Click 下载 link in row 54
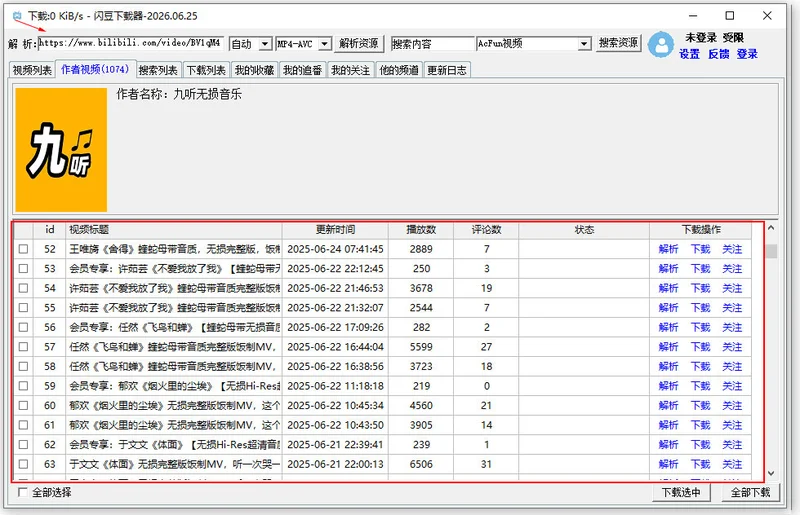The image size is (800, 515). (701, 288)
